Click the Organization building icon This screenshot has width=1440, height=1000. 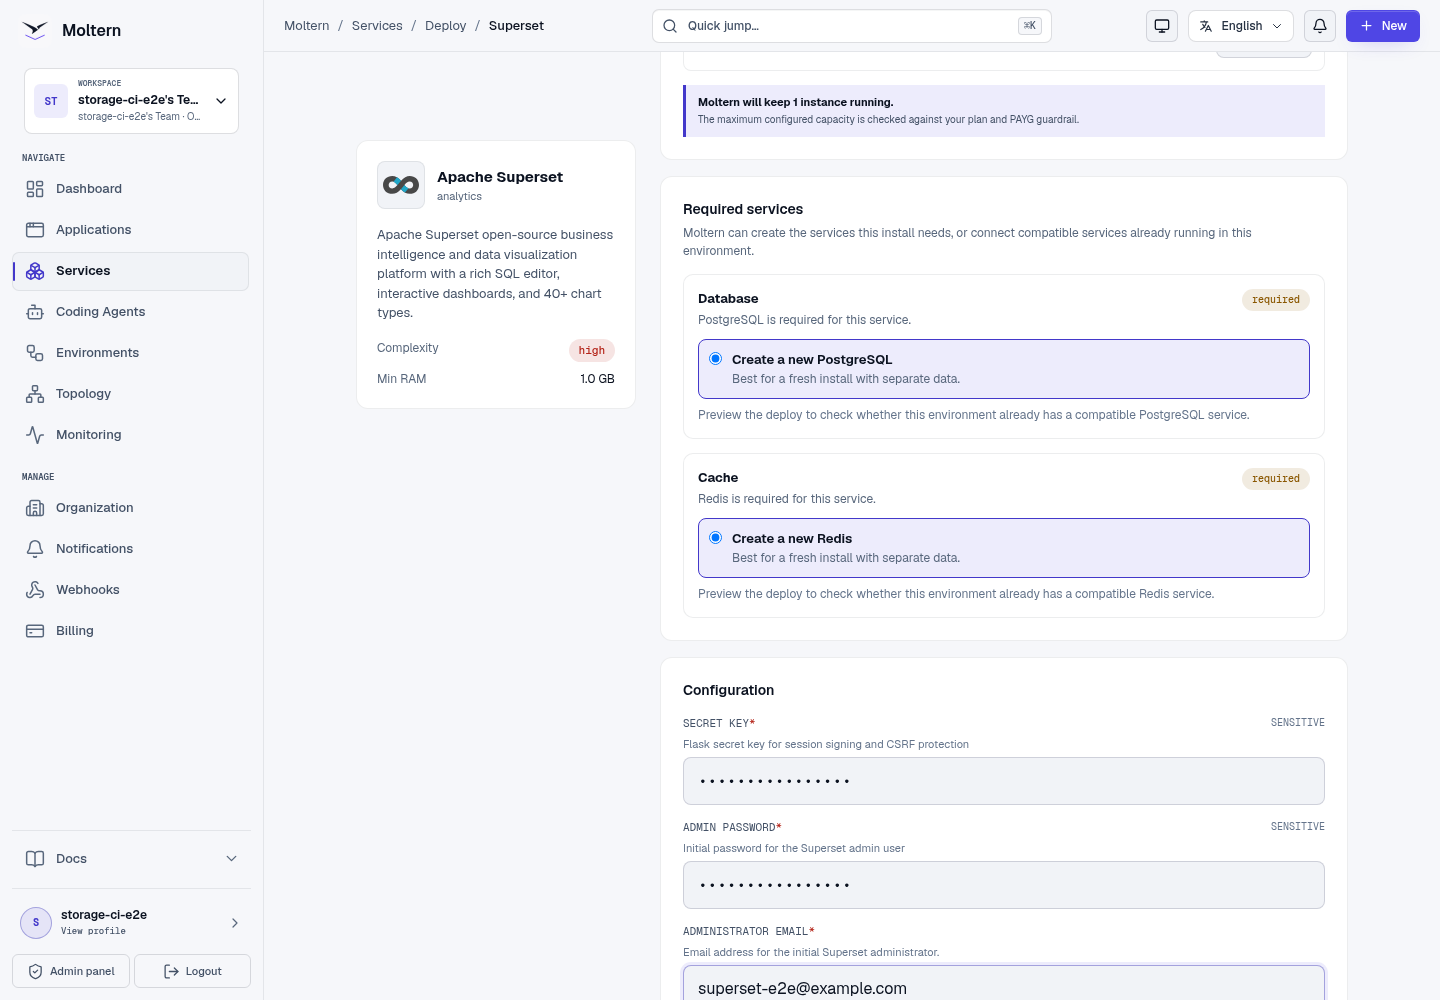35,508
